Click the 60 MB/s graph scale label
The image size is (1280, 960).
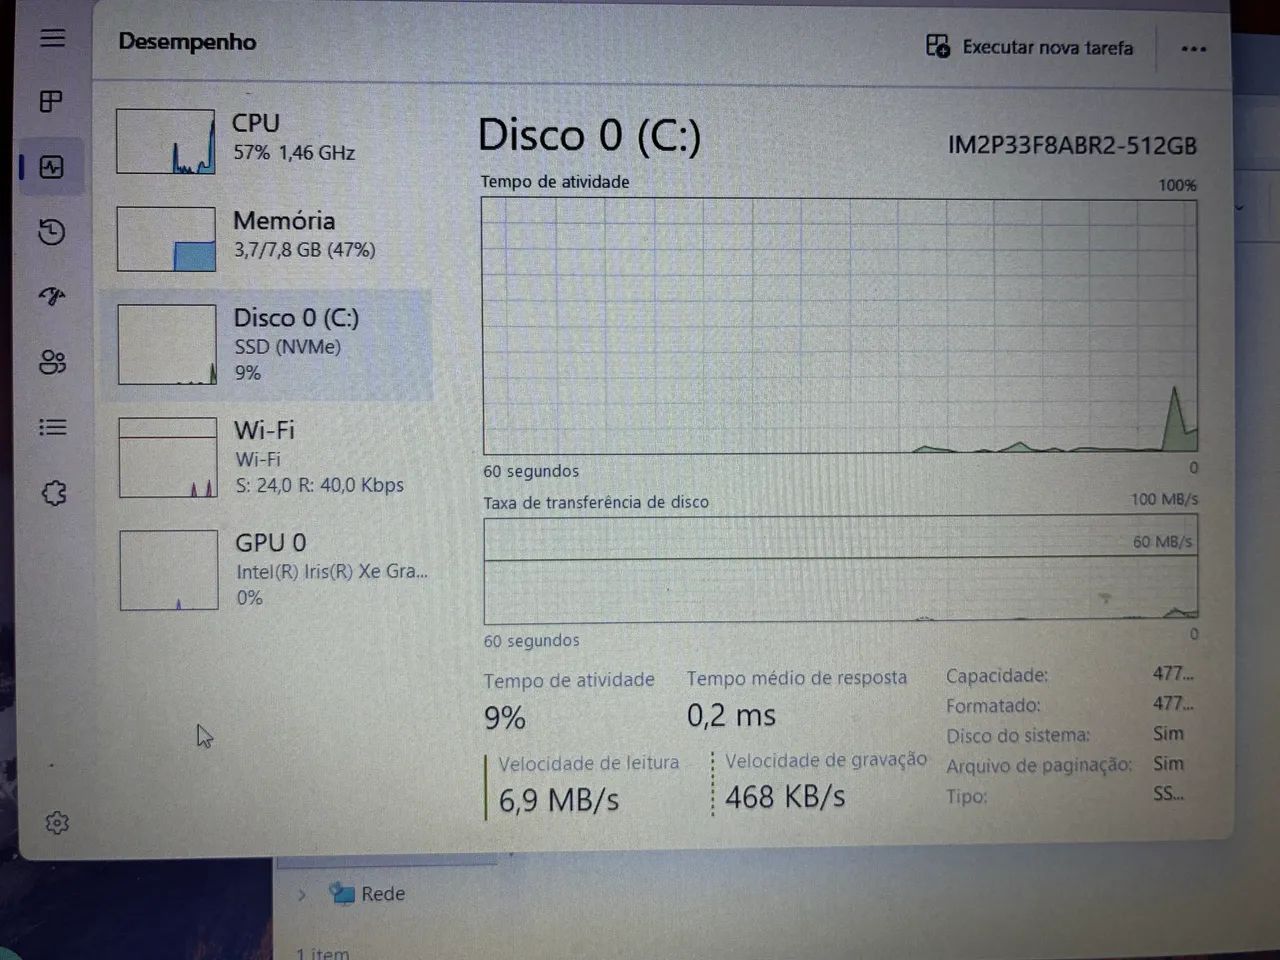[x=1162, y=542]
